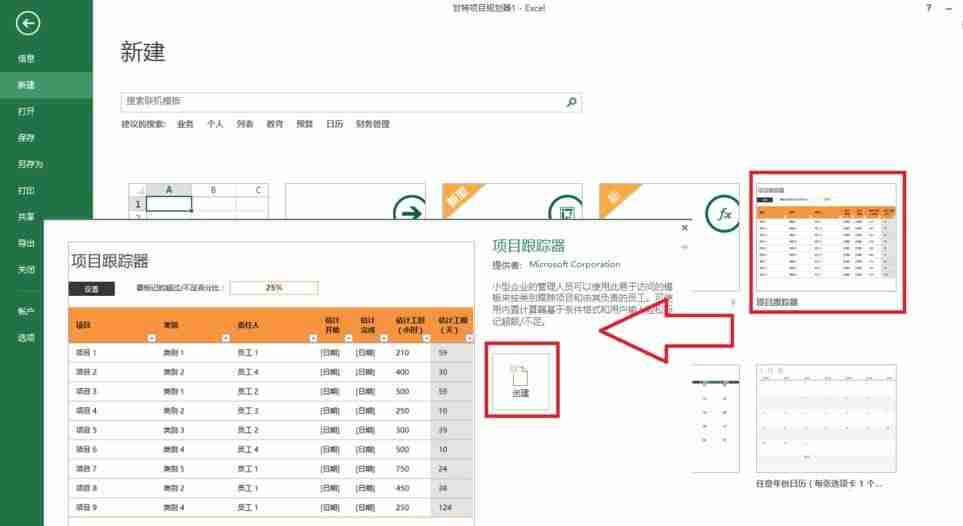Open the 打开 page in the sidebar
963x526 pixels.
tap(26, 111)
